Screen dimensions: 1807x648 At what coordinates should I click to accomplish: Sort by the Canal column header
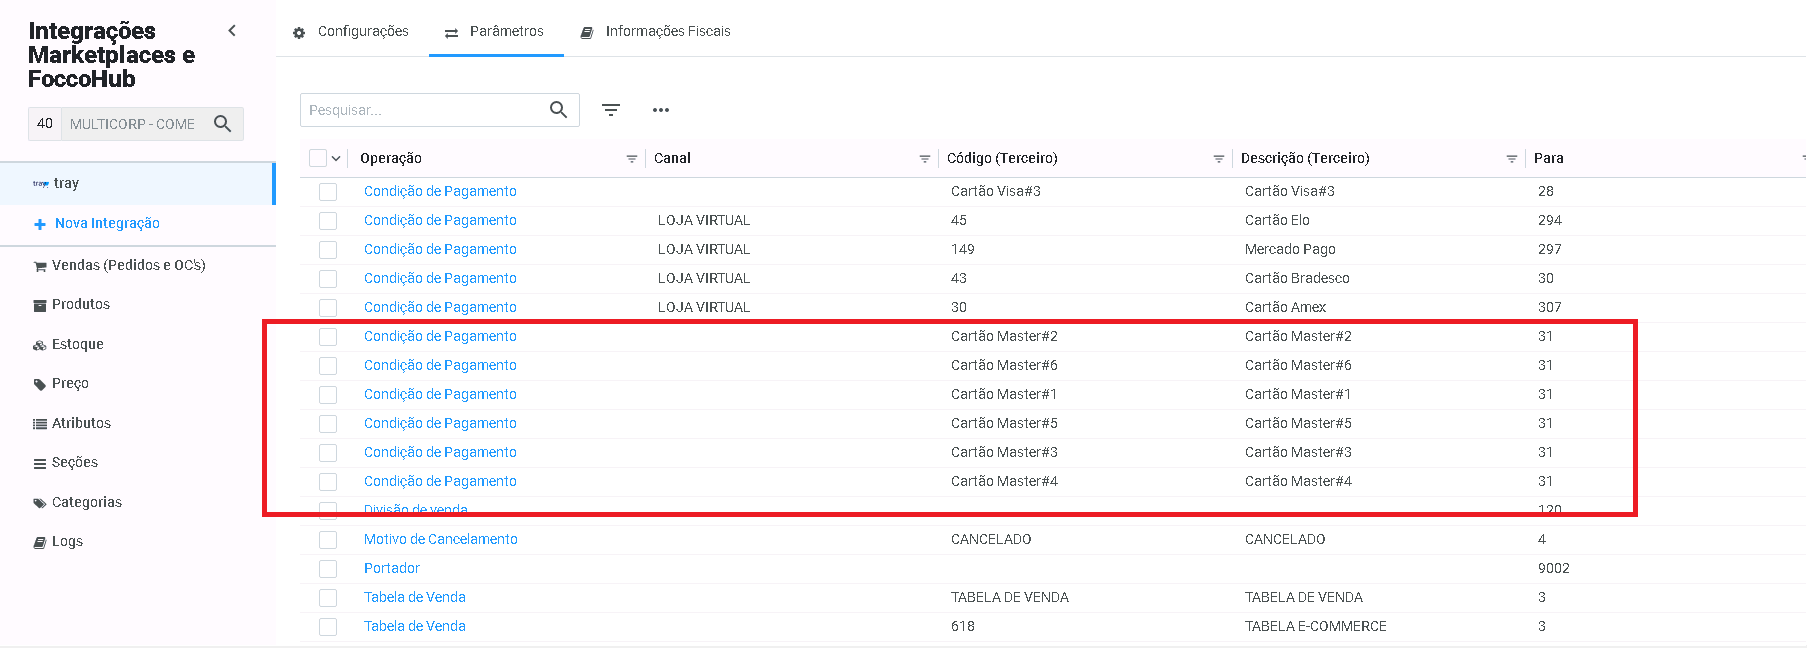(672, 158)
